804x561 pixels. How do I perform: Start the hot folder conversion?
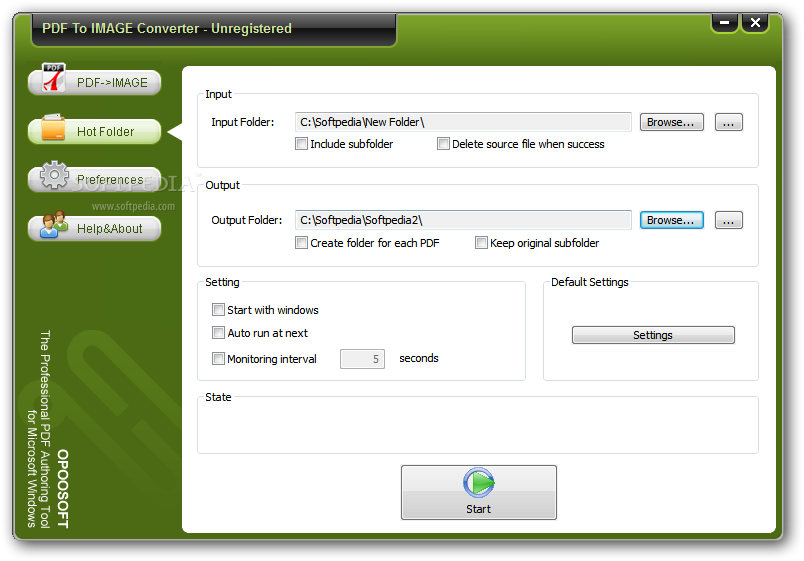(x=478, y=492)
